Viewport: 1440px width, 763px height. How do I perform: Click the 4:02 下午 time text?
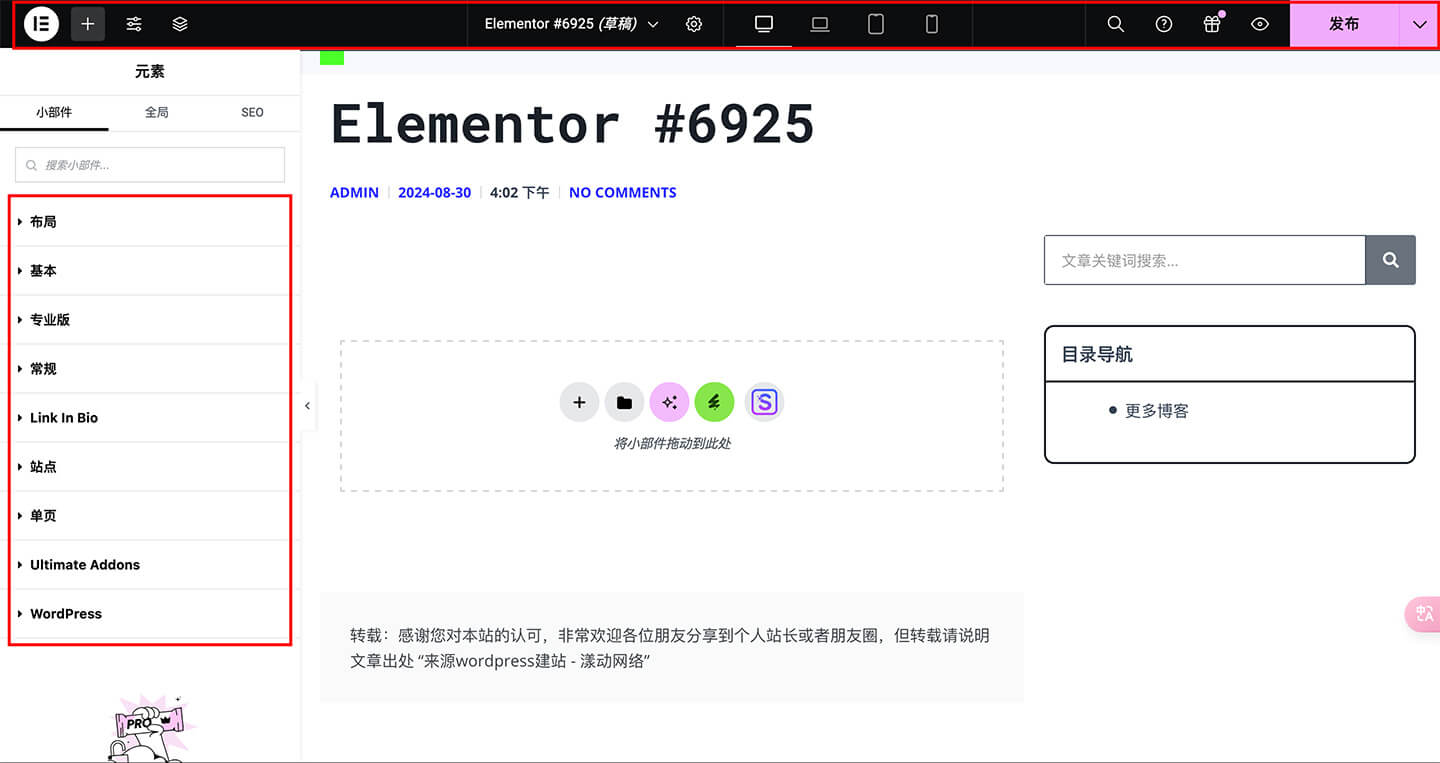coord(520,193)
